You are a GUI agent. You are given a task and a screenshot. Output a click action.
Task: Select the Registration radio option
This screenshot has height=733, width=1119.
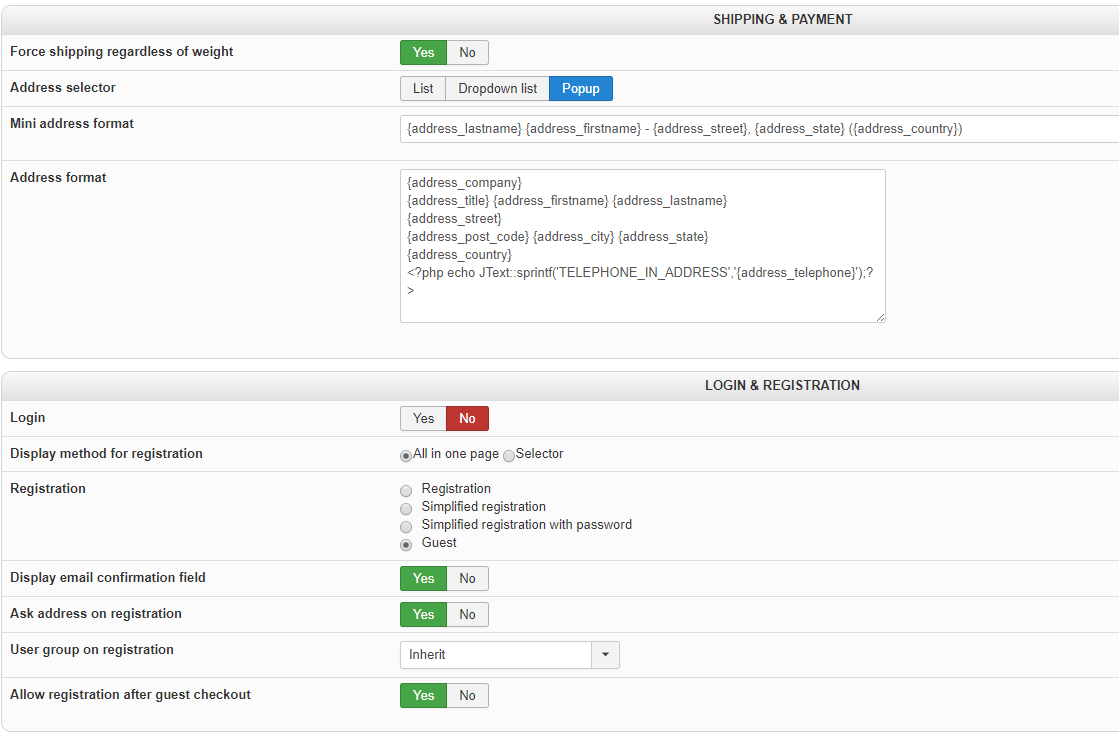pyautogui.click(x=406, y=491)
